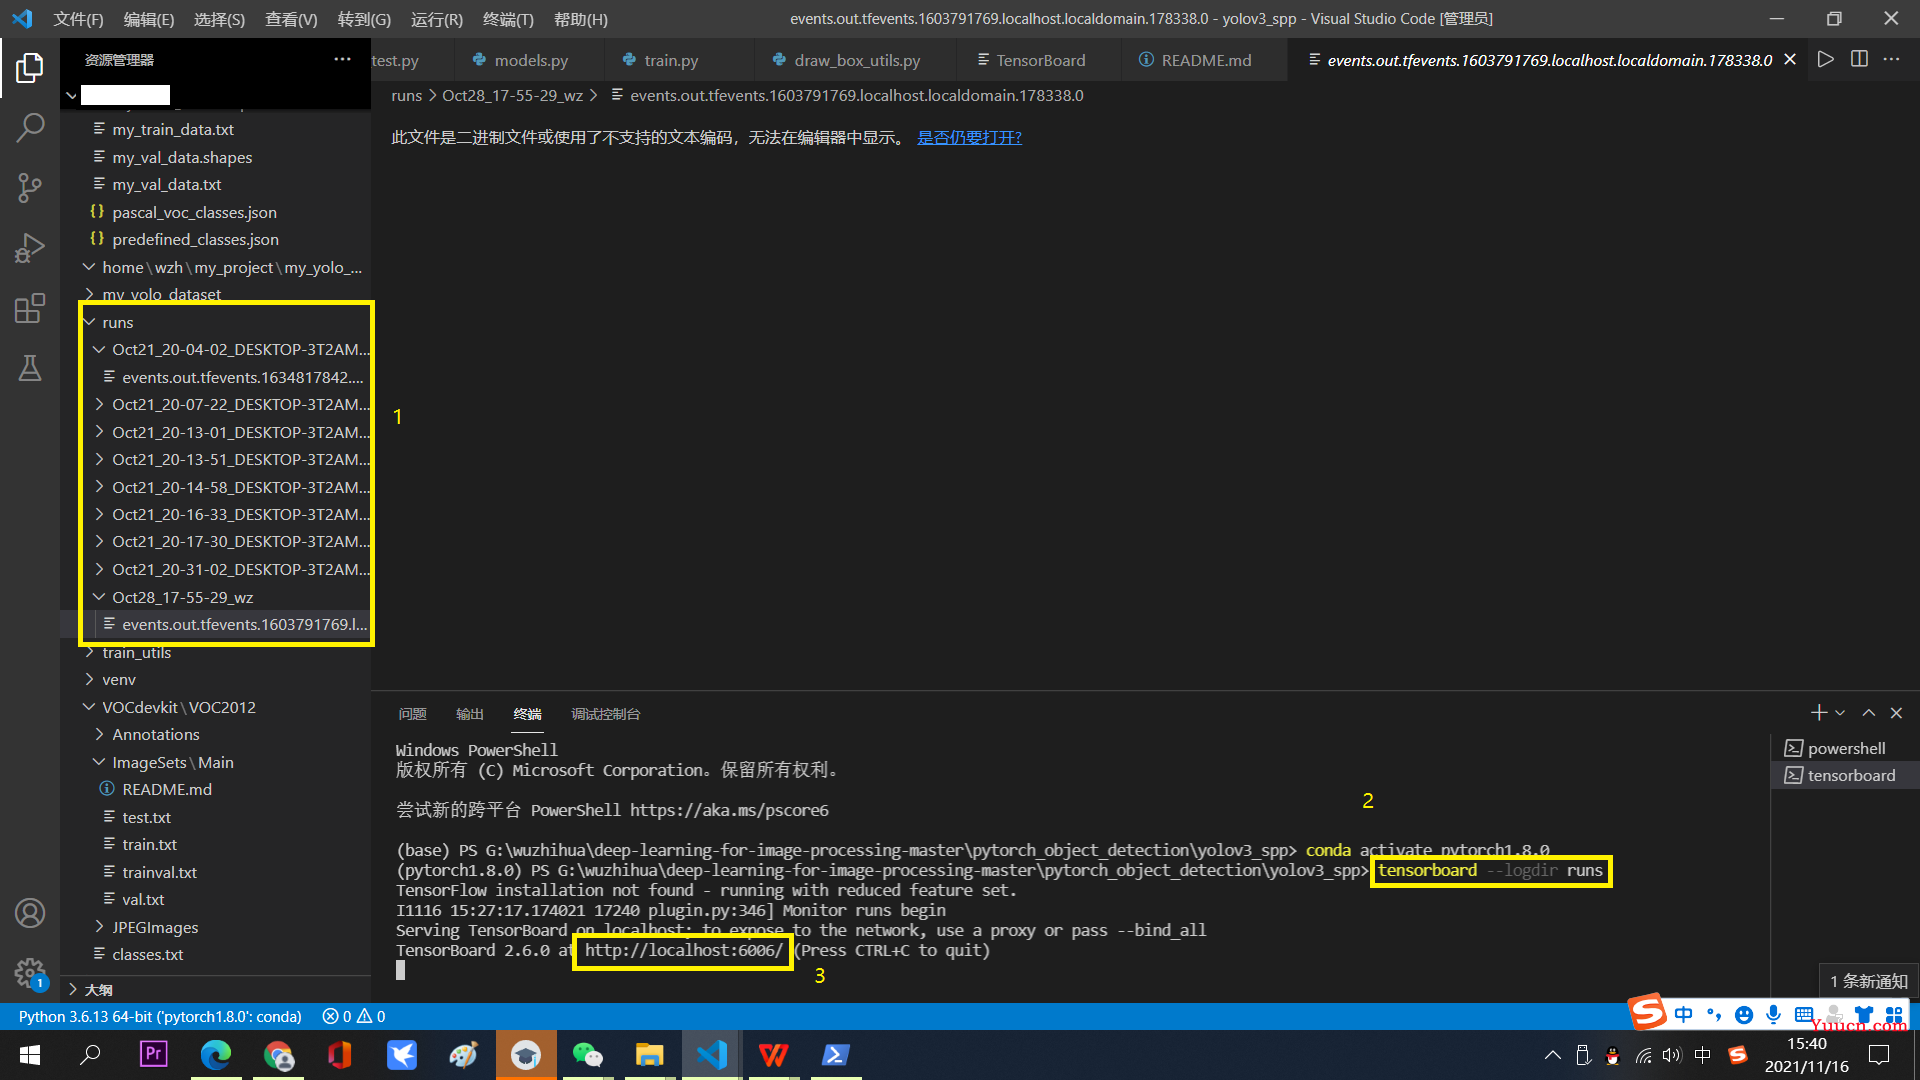Launch Adobe Premiere from taskbar
This screenshot has height=1080, width=1920.
pos(153,1055)
